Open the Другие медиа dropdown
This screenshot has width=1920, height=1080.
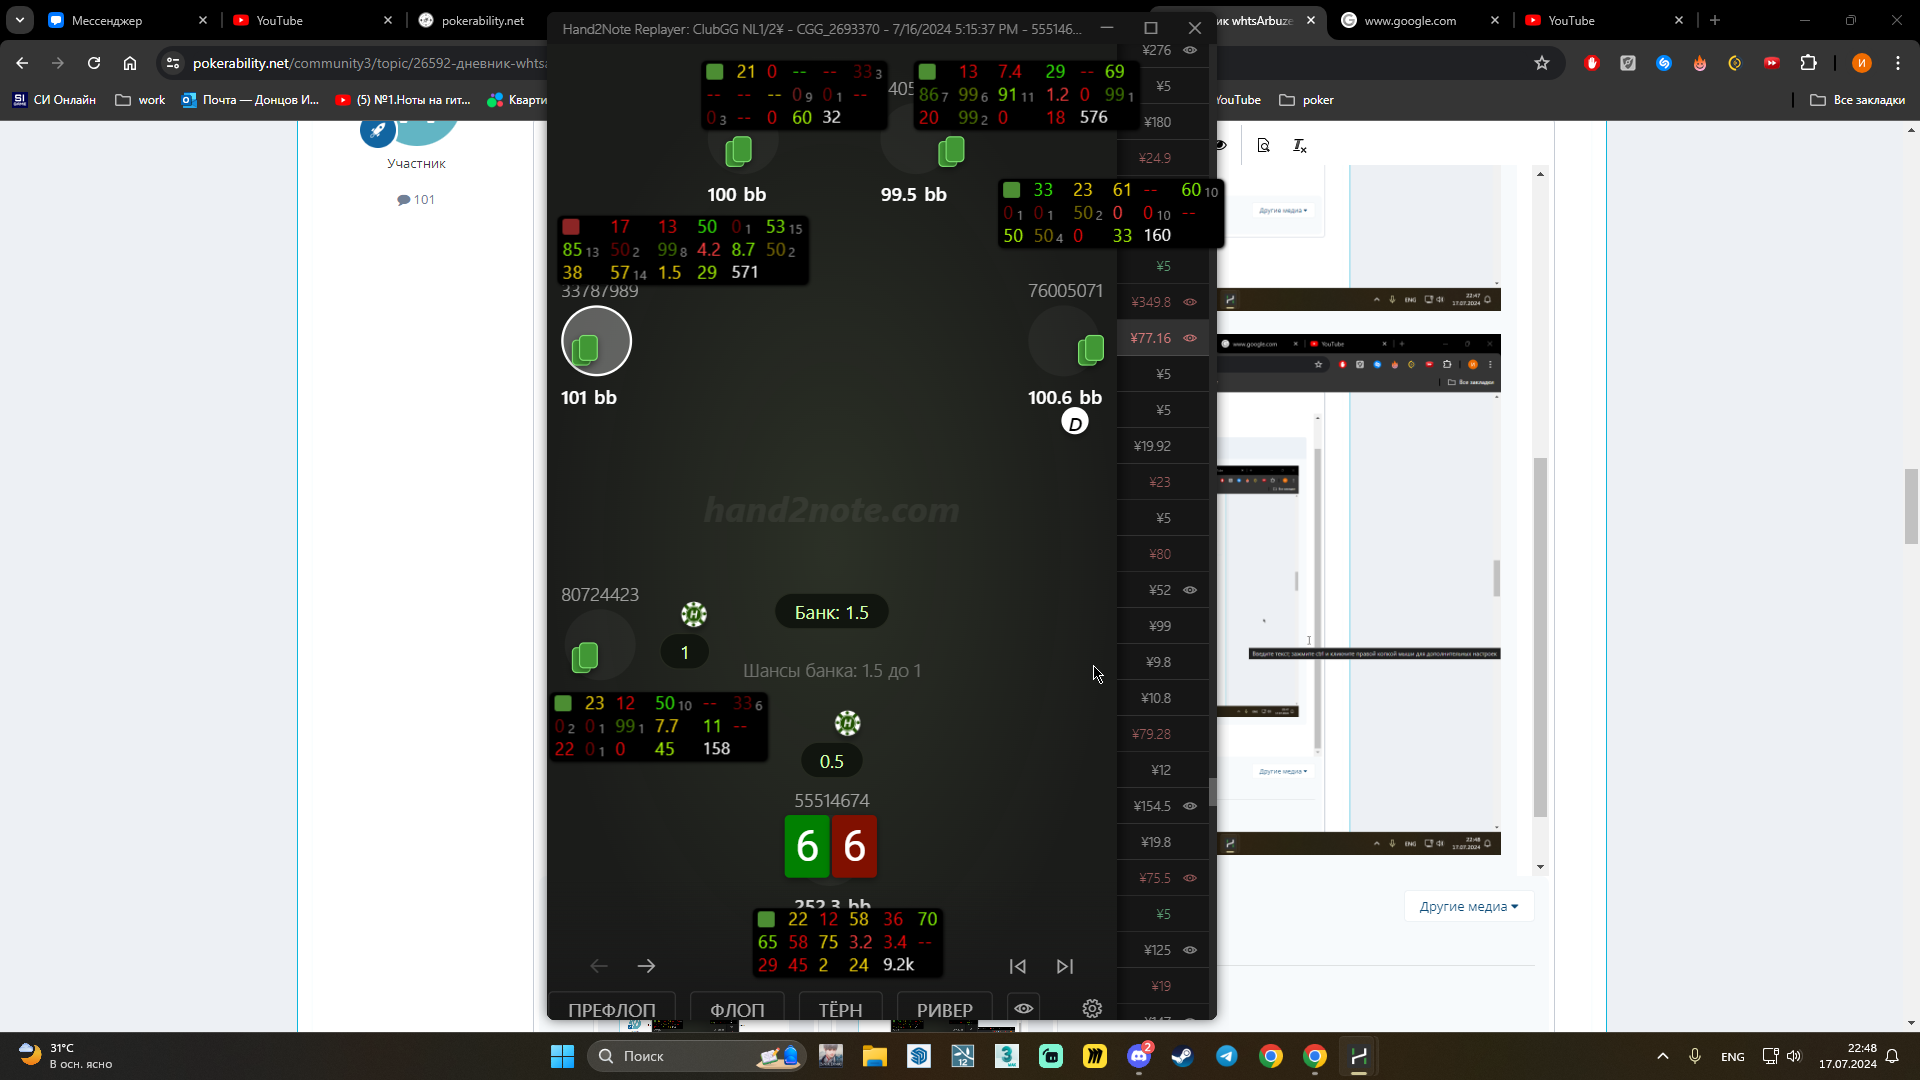tap(1468, 906)
